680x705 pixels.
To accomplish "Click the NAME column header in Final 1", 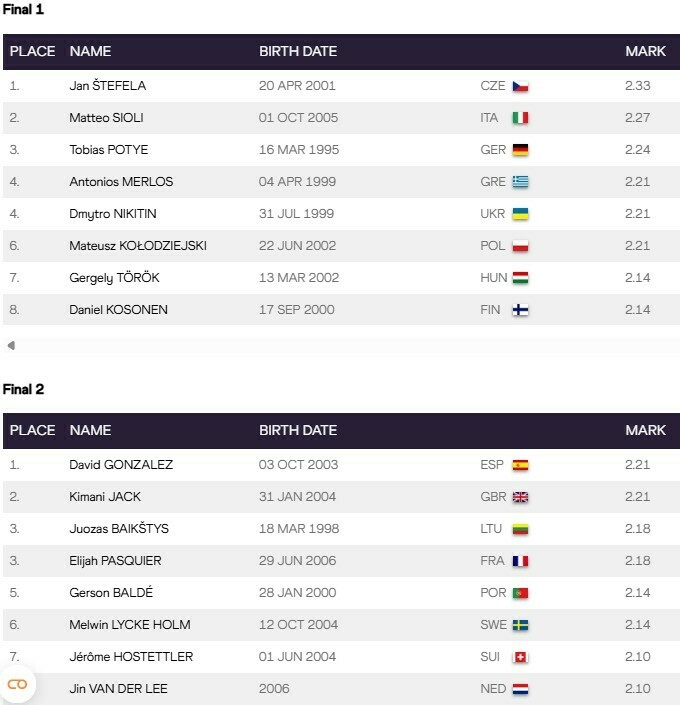I will [x=90, y=51].
